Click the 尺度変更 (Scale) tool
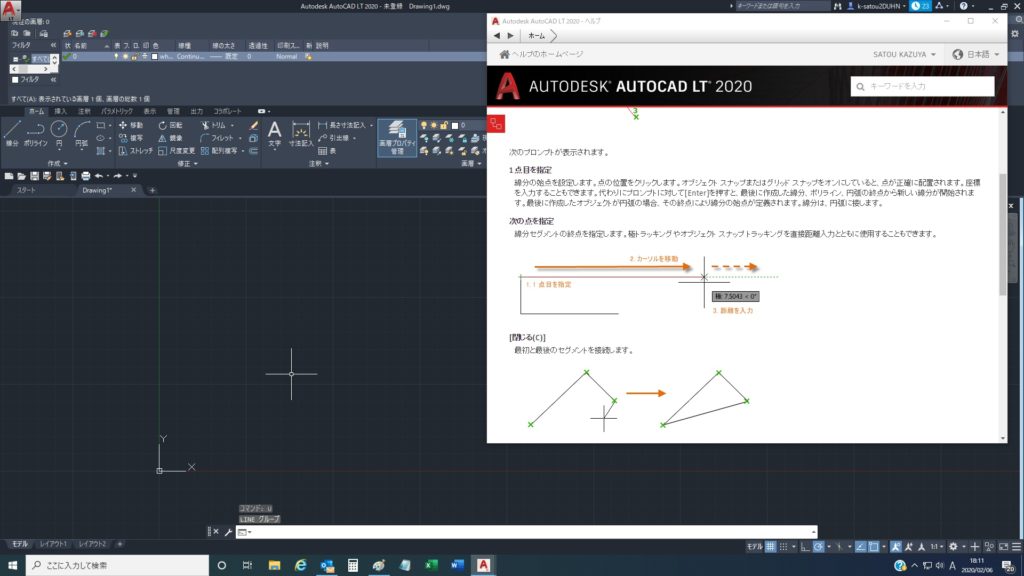The image size is (1024, 576). [x=176, y=151]
